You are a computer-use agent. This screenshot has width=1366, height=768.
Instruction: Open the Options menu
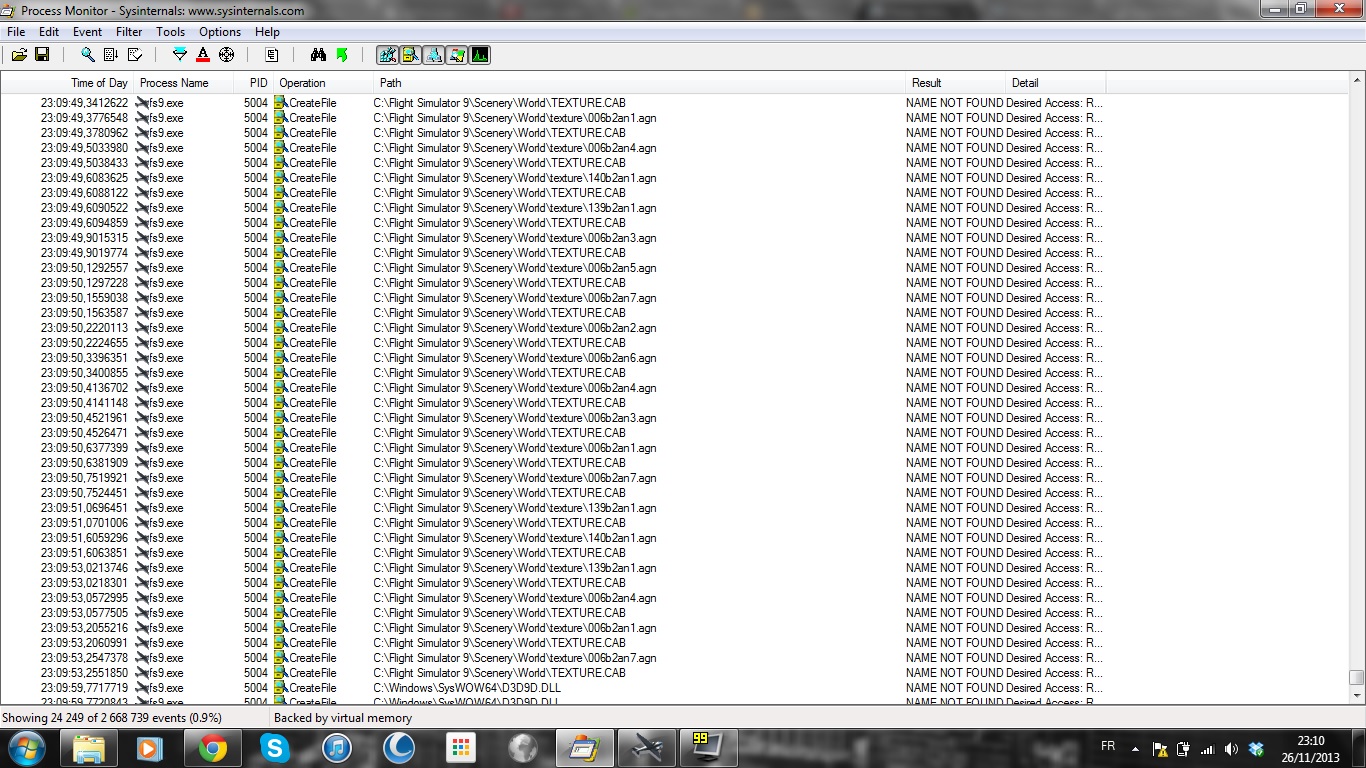click(220, 32)
